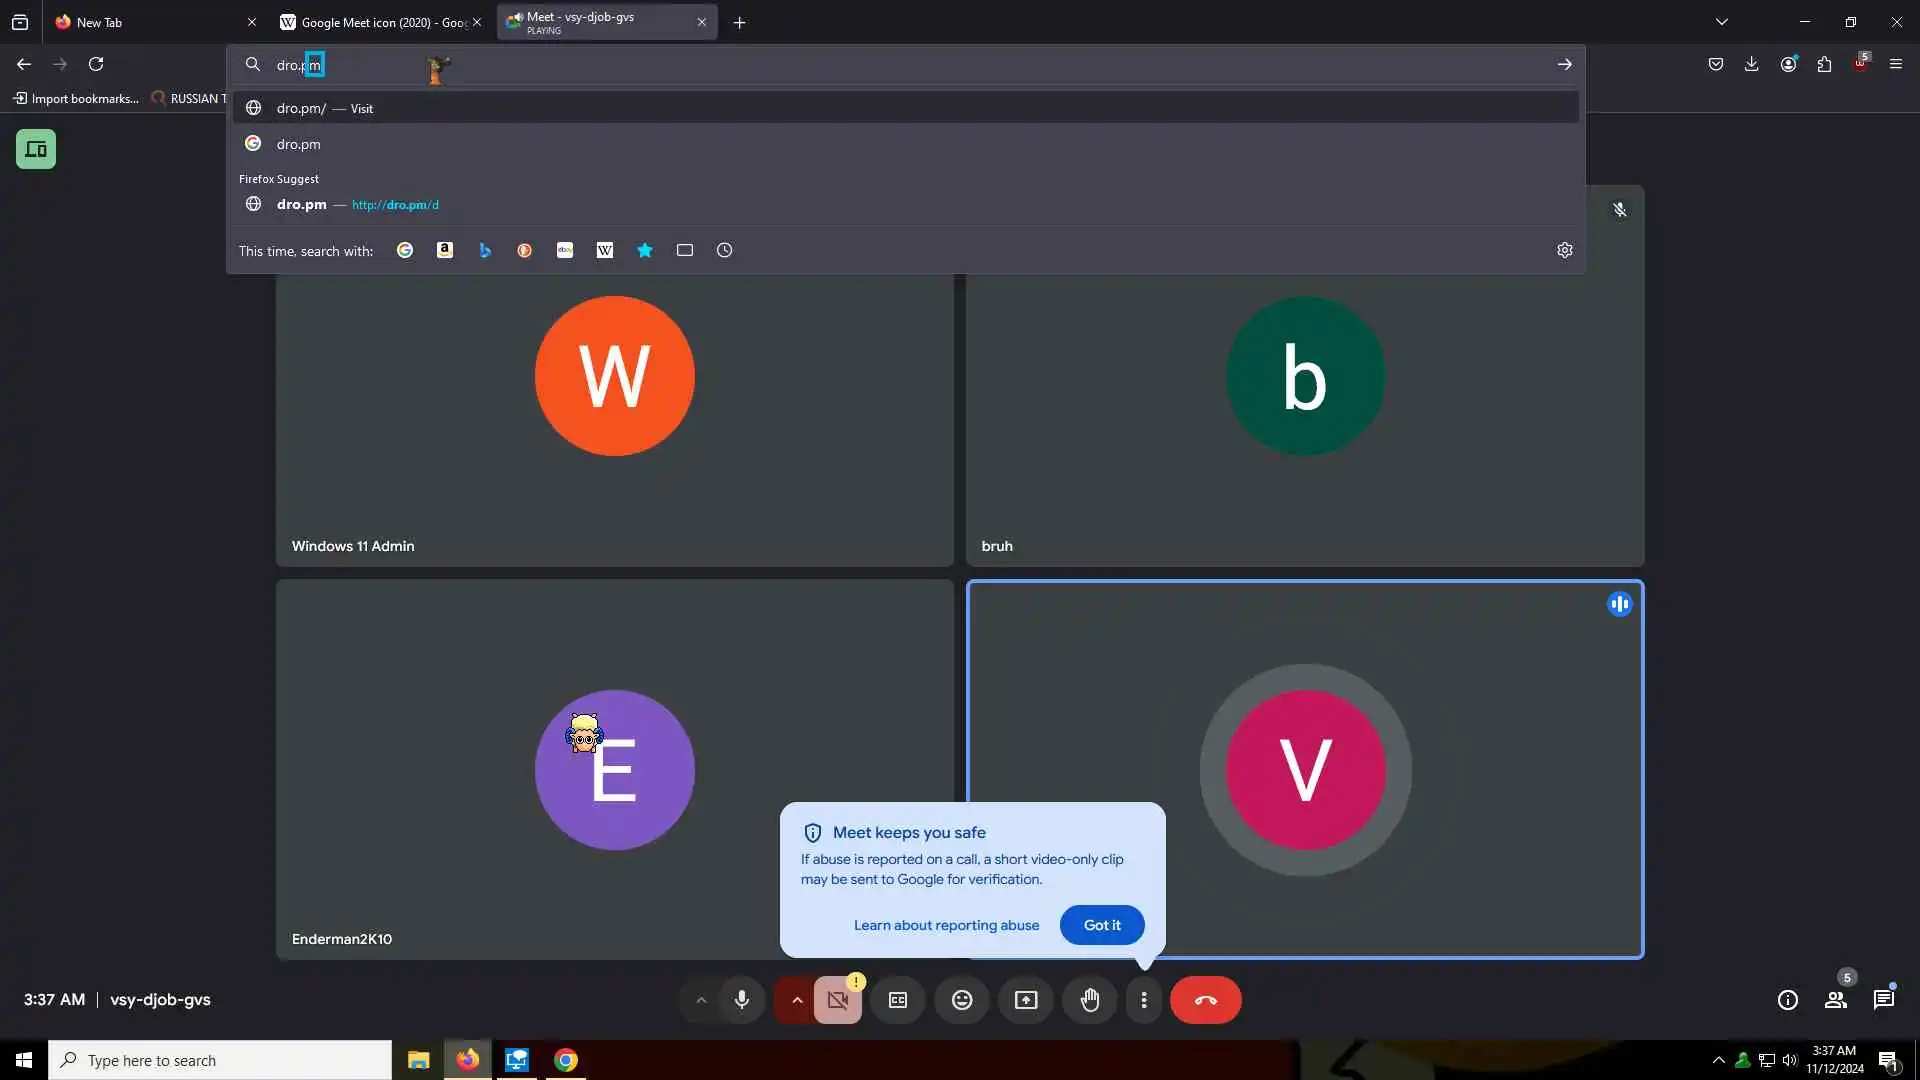Turn on the disabled camera button
This screenshot has height=1080, width=1920.
pyautogui.click(x=838, y=1000)
